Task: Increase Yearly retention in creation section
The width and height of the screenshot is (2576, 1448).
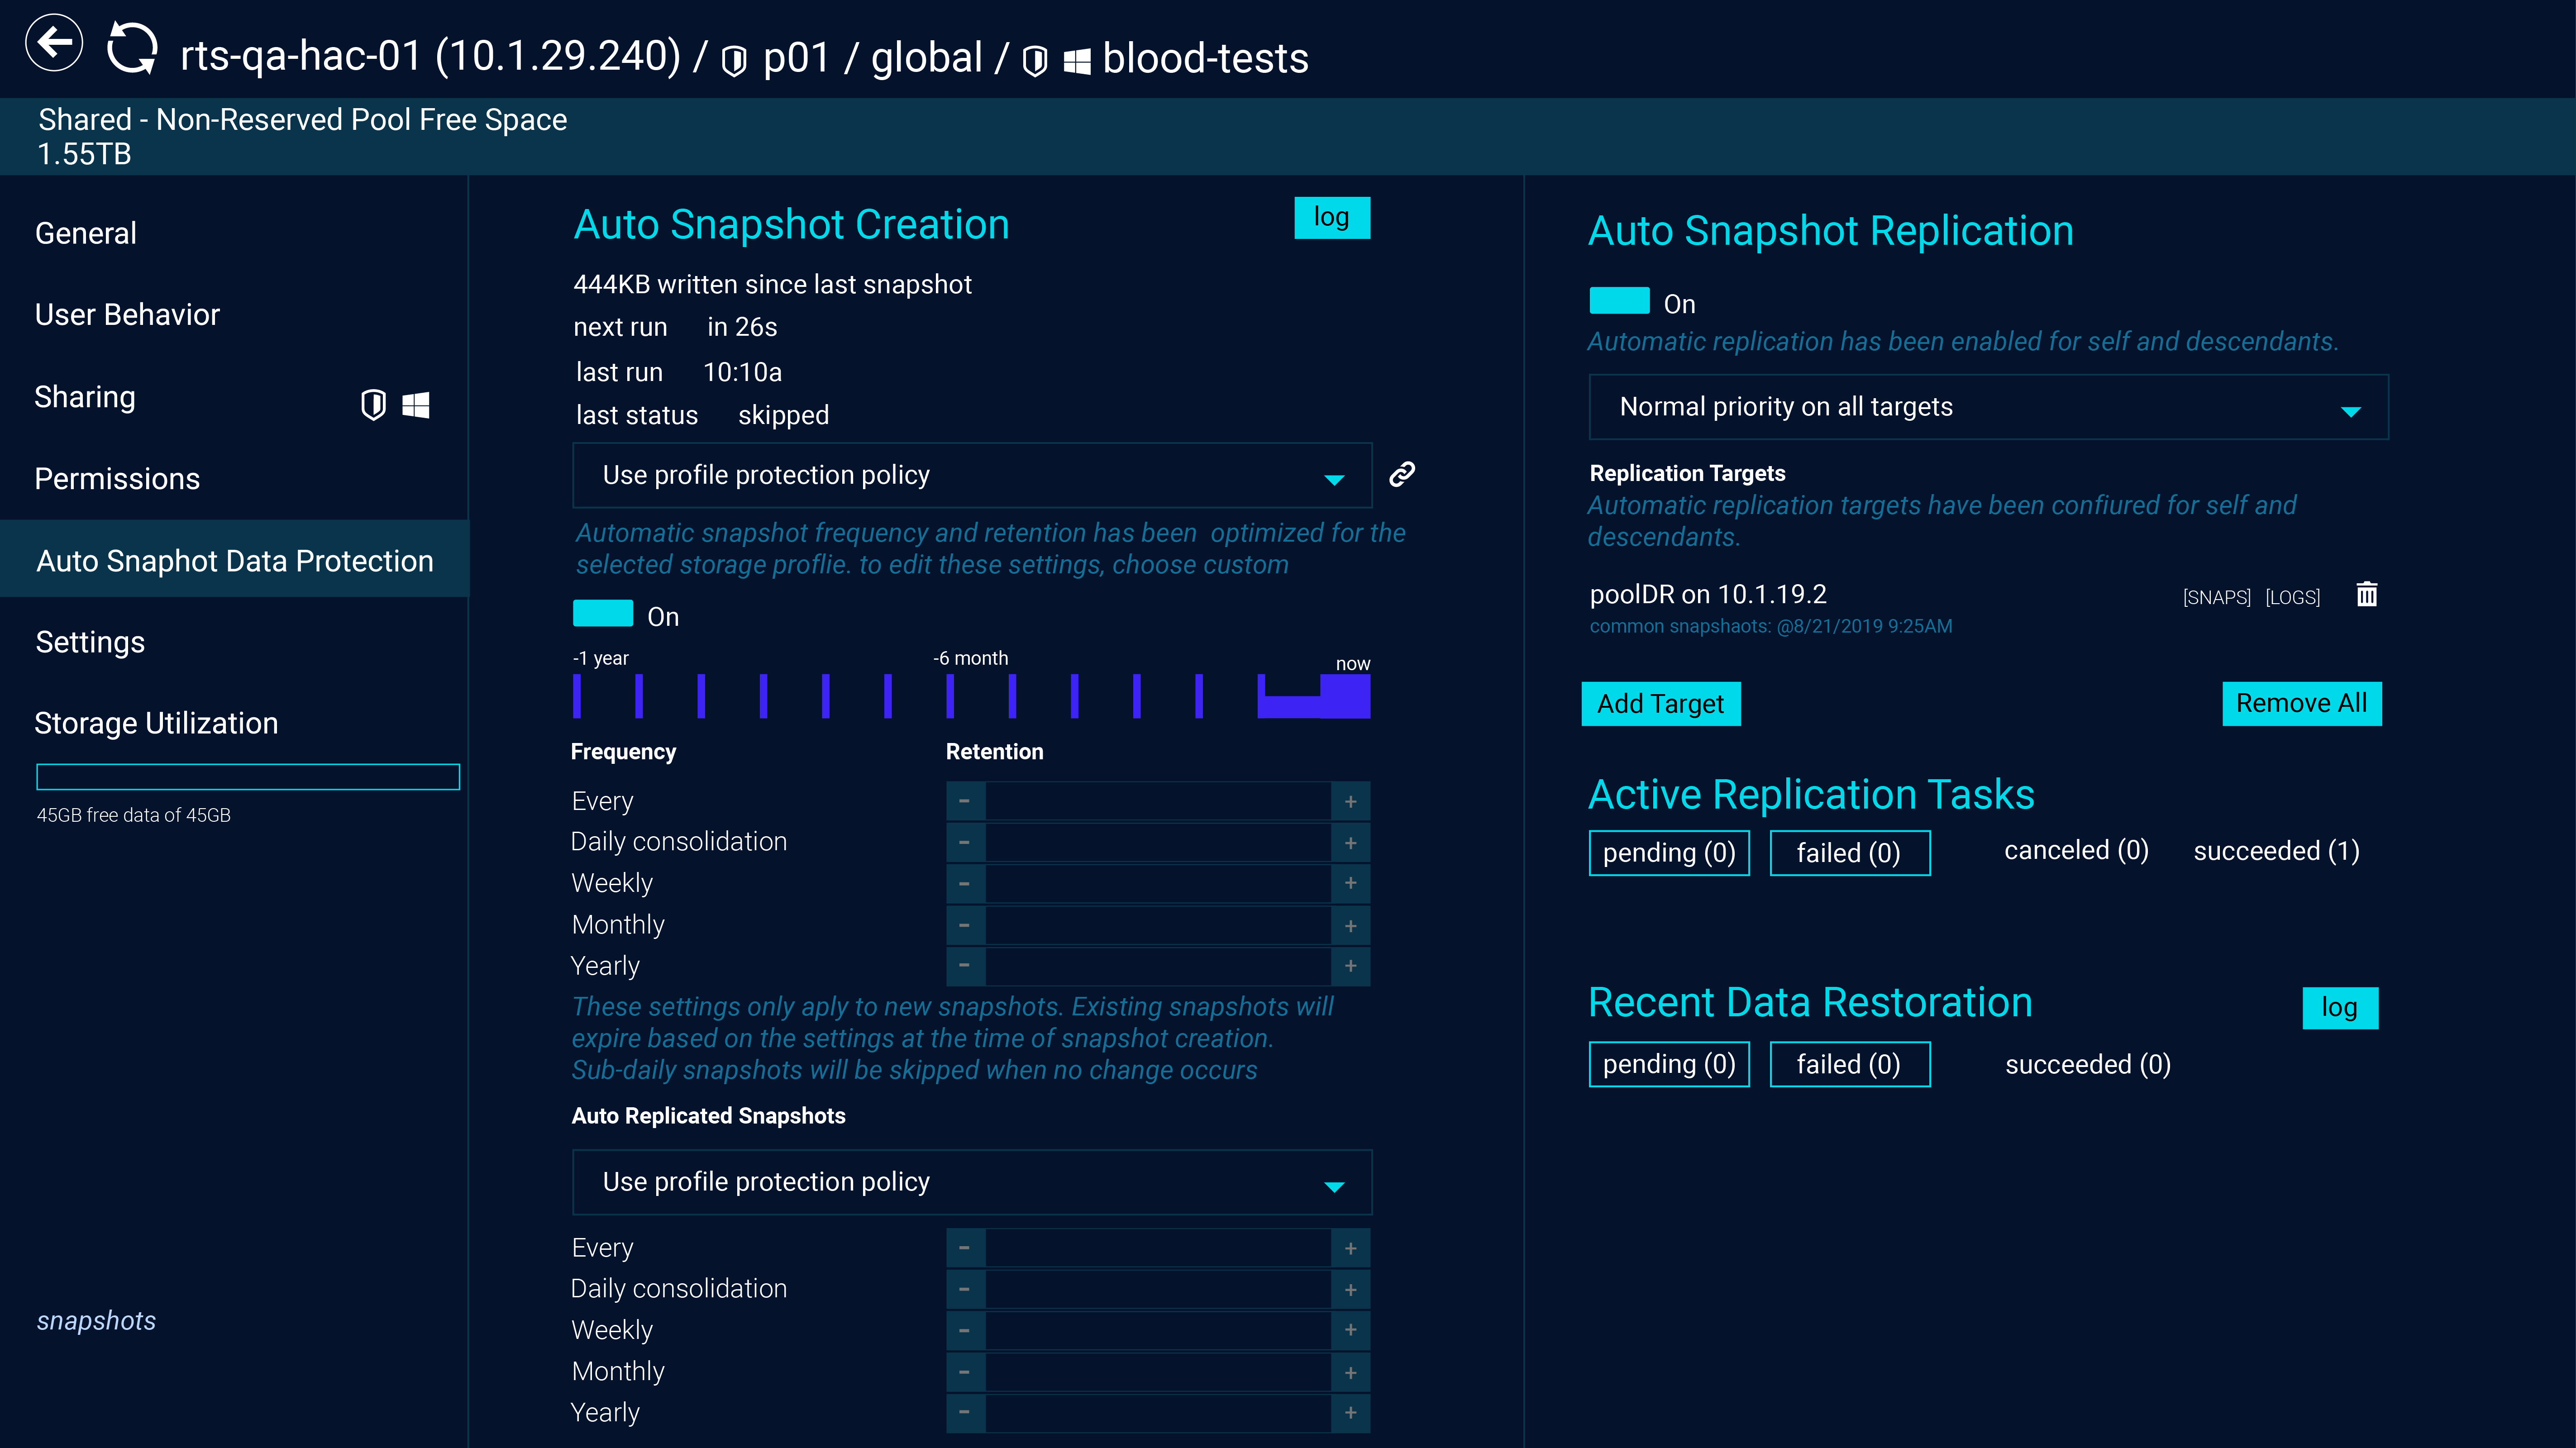Action: pos(1350,966)
